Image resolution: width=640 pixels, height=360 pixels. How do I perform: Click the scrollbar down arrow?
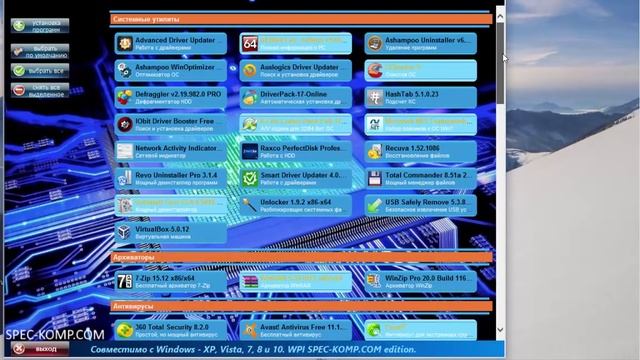[500, 330]
